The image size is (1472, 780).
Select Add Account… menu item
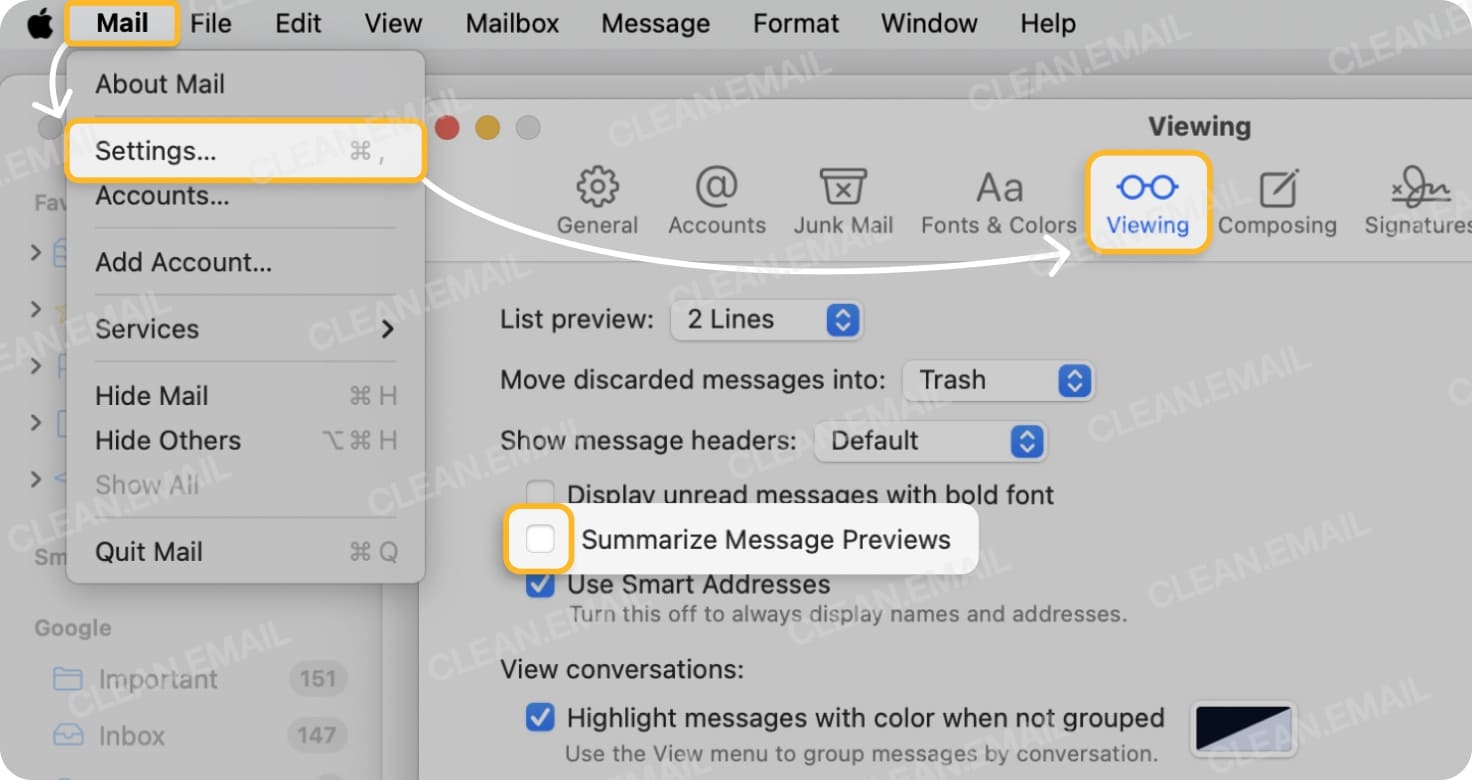(183, 262)
